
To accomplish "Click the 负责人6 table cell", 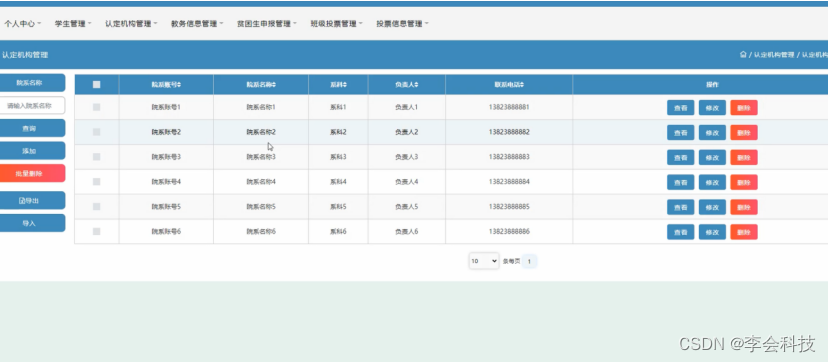I will [x=406, y=232].
